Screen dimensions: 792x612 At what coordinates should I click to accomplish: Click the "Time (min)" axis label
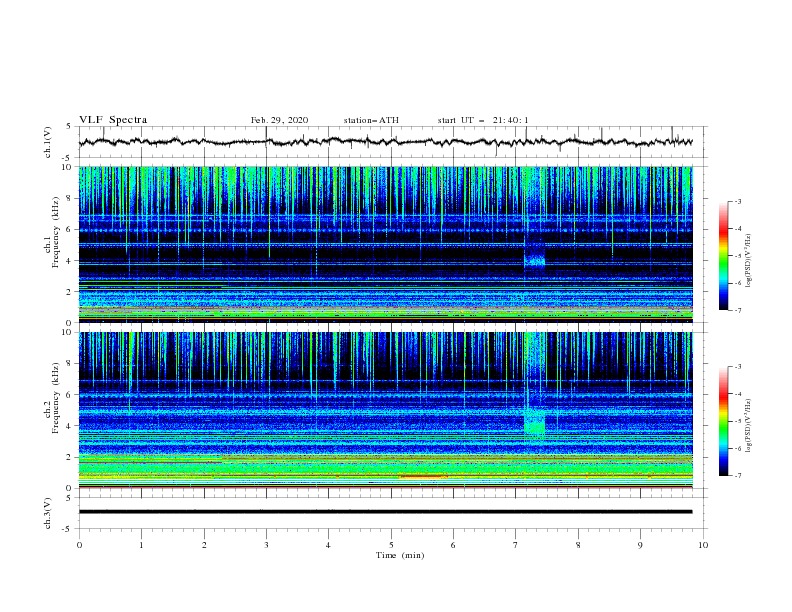[x=400, y=555]
